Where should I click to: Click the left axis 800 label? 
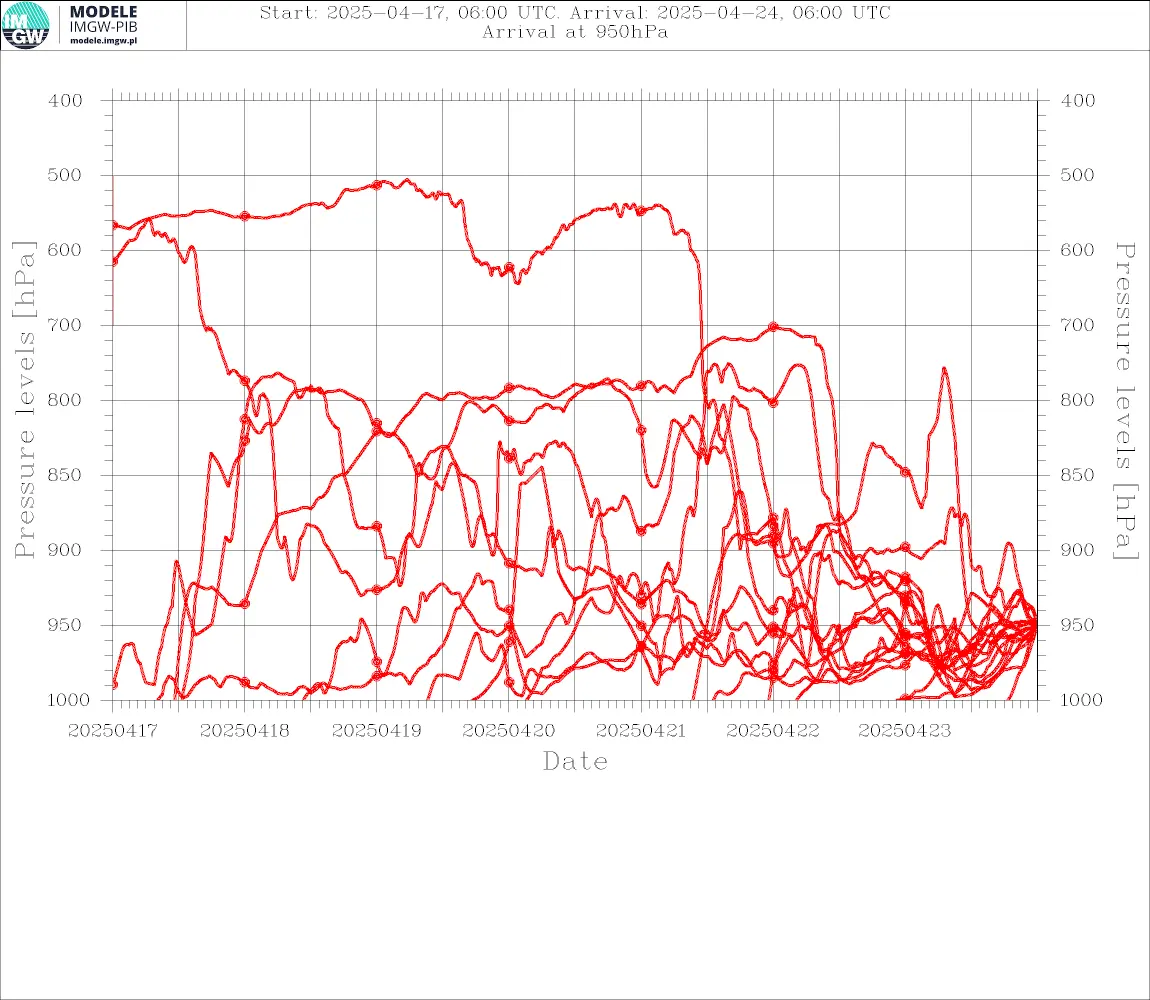point(65,401)
